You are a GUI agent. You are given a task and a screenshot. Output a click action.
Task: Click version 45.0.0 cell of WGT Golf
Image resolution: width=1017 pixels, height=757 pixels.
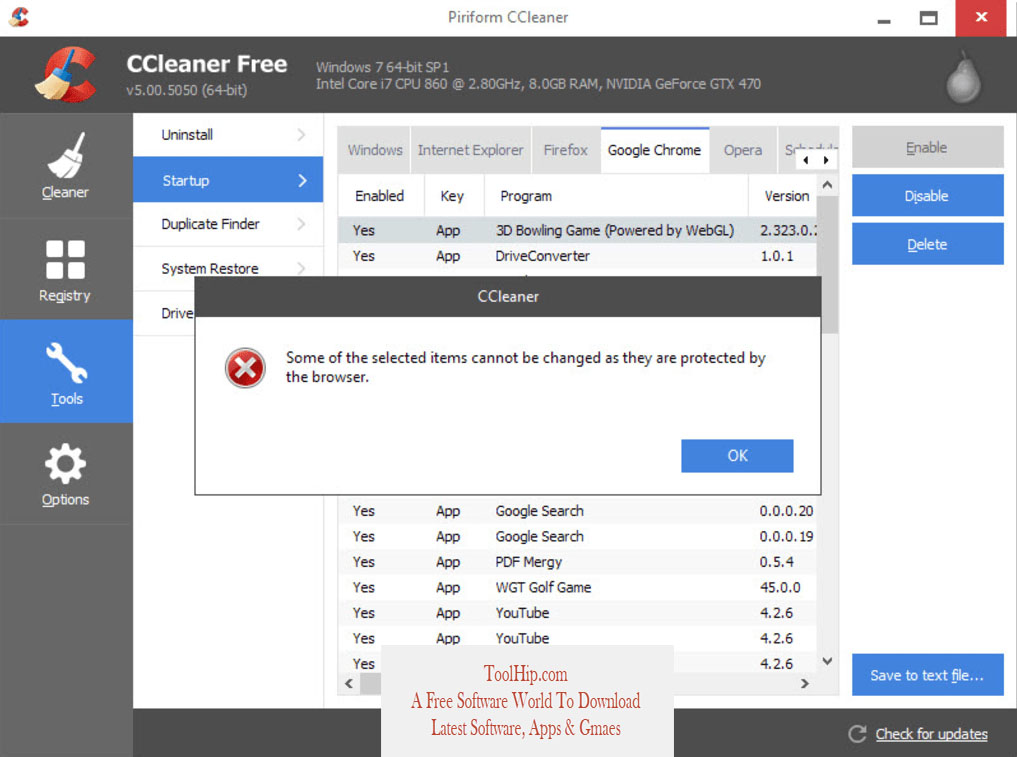780,587
